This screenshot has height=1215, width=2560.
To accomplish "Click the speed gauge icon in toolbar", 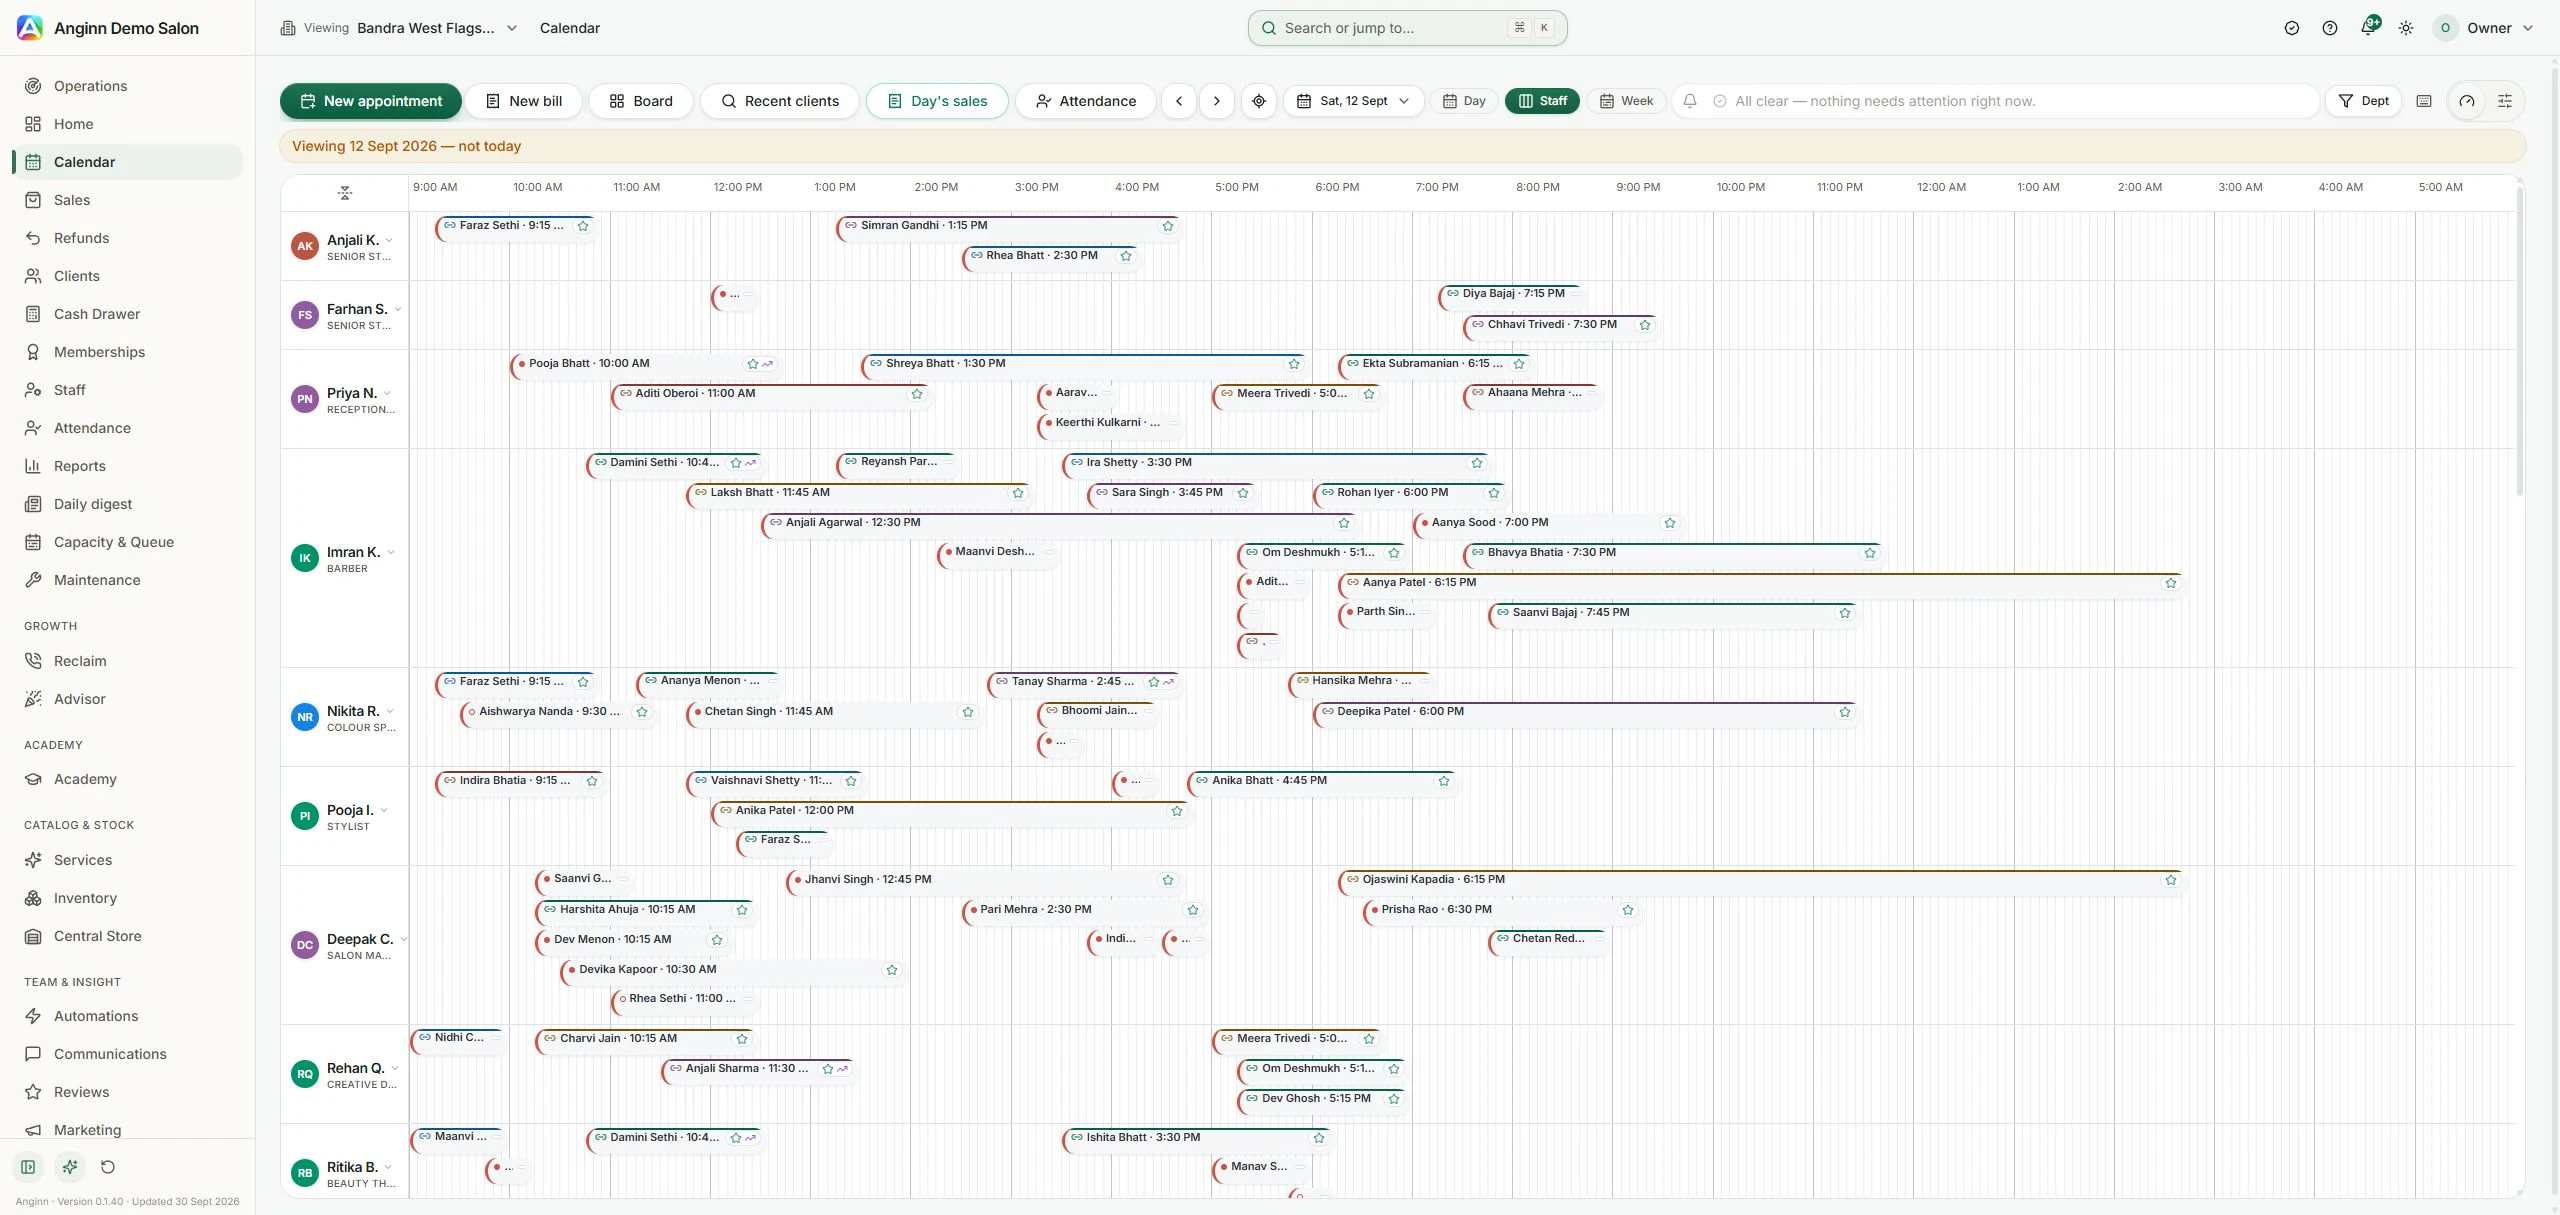I will coord(2467,101).
